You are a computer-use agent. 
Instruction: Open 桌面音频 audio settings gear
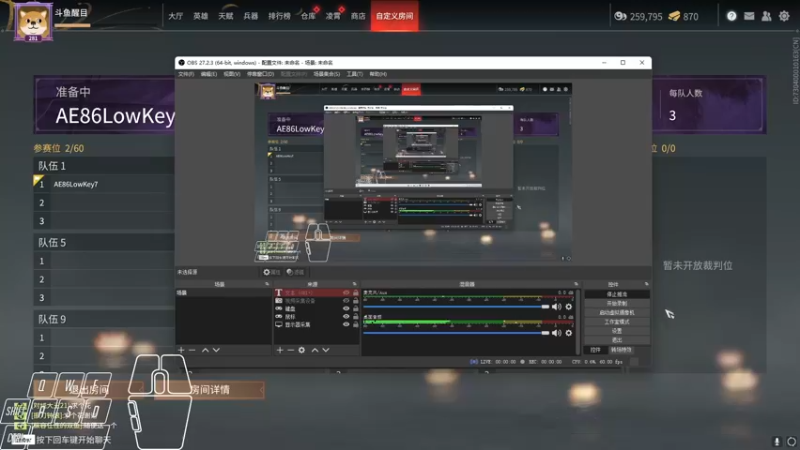(x=569, y=333)
